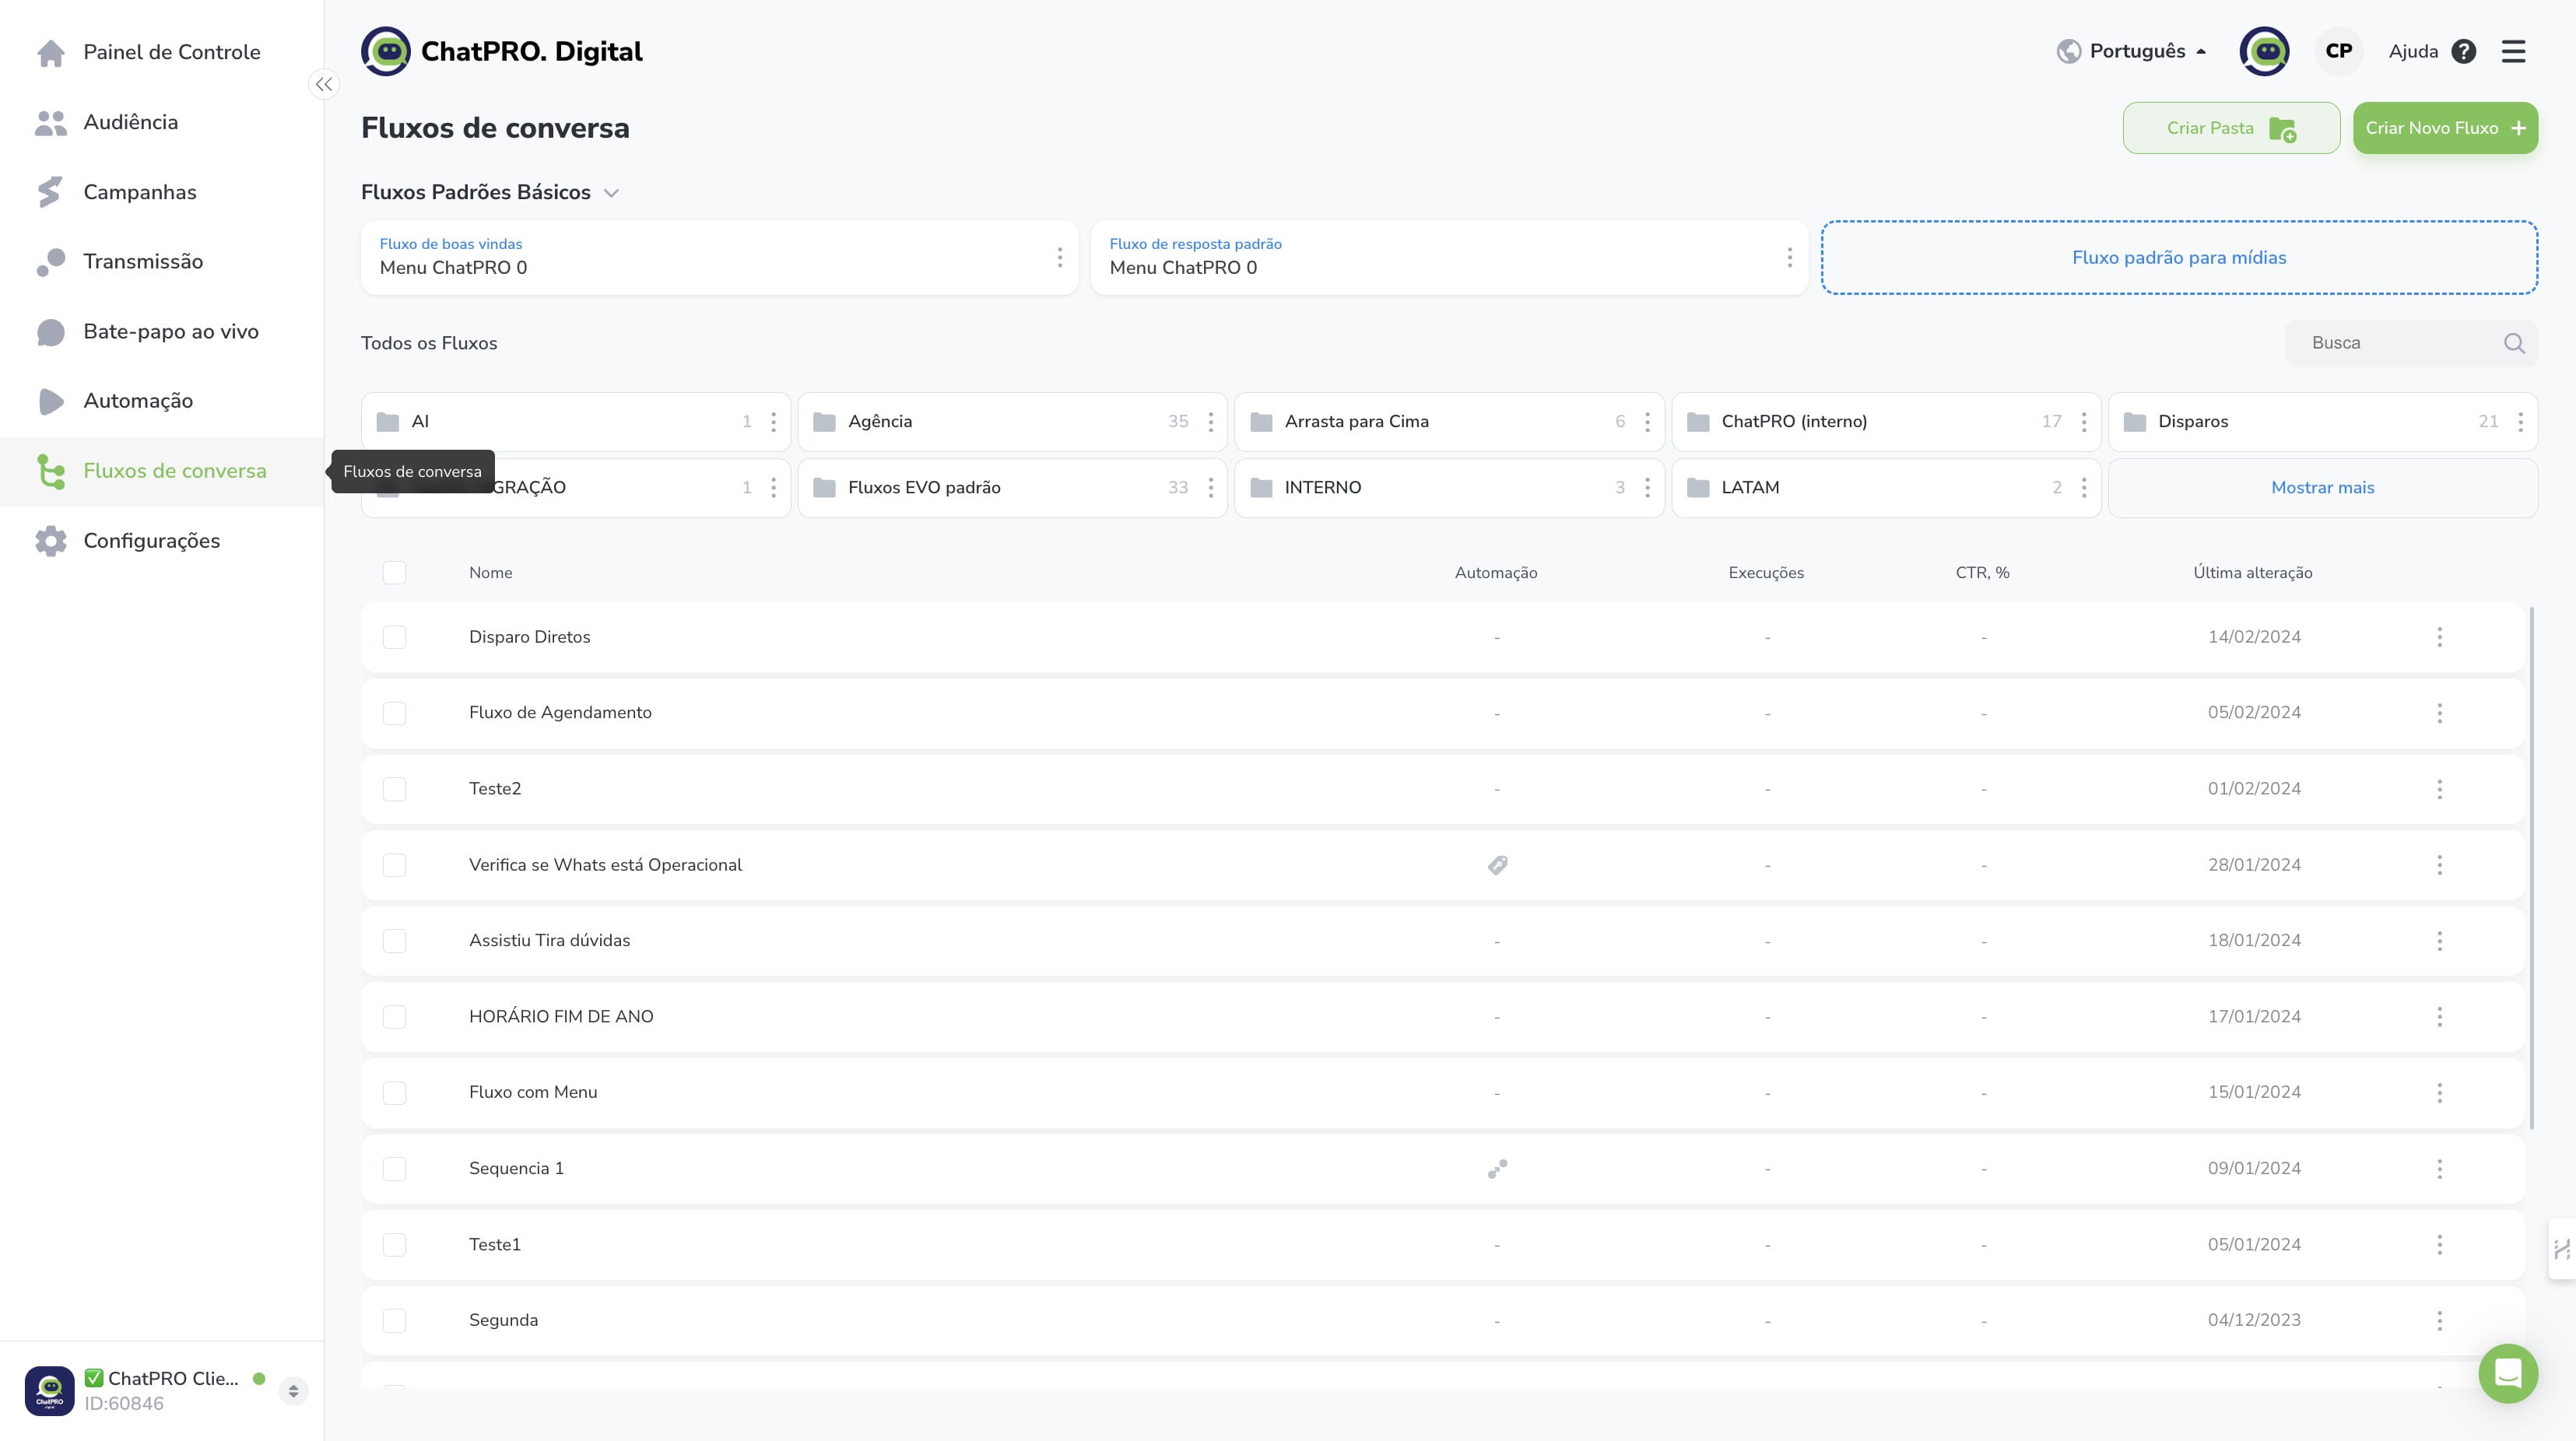Image resolution: width=2576 pixels, height=1441 pixels.
Task: Click the help question mark icon
Action: tap(2464, 51)
